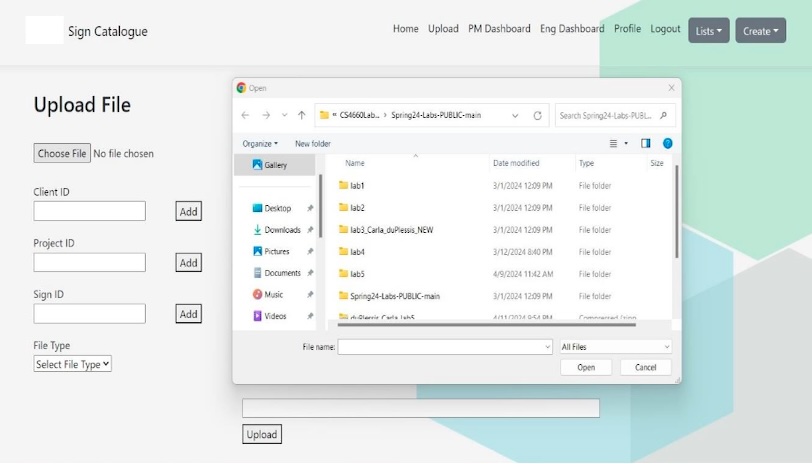This screenshot has width=812, height=464.
Task: Select lab3_Carla_duPlessis_NEW folder
Action: (x=386, y=229)
